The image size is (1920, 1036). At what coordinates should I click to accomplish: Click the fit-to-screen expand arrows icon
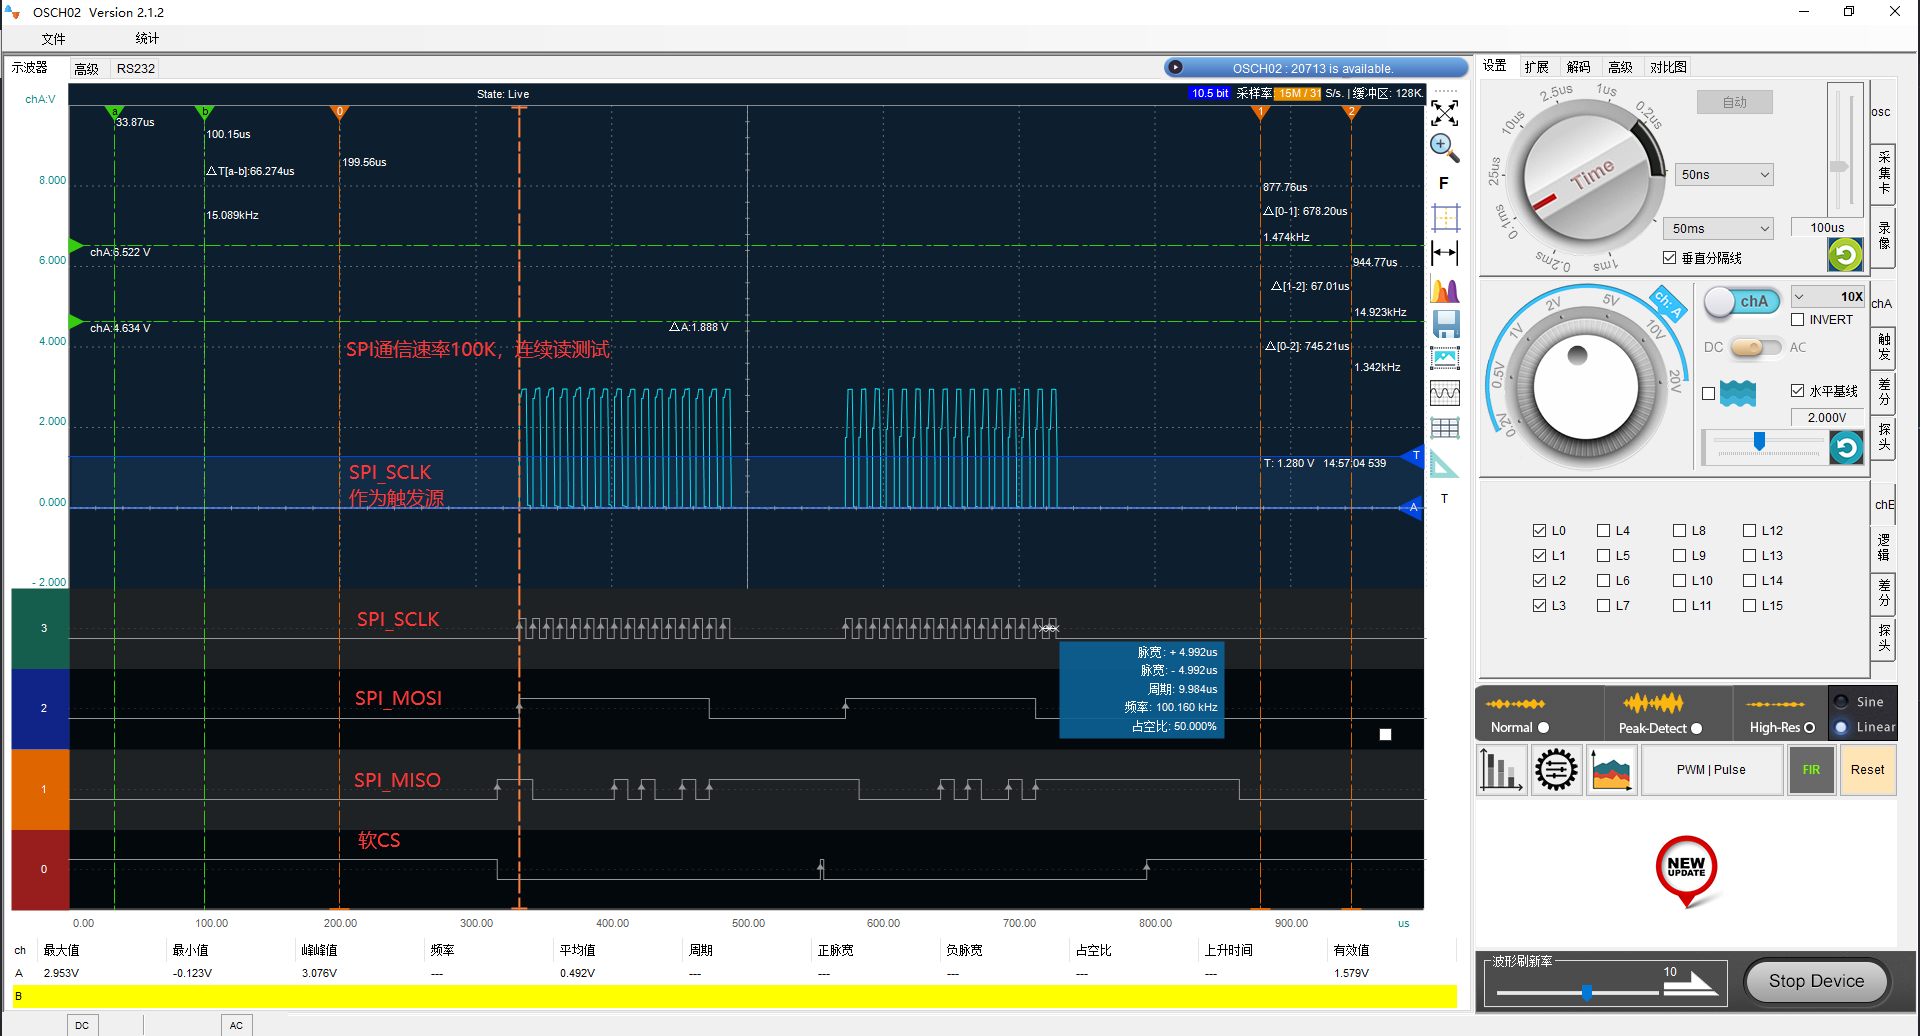tap(1444, 113)
